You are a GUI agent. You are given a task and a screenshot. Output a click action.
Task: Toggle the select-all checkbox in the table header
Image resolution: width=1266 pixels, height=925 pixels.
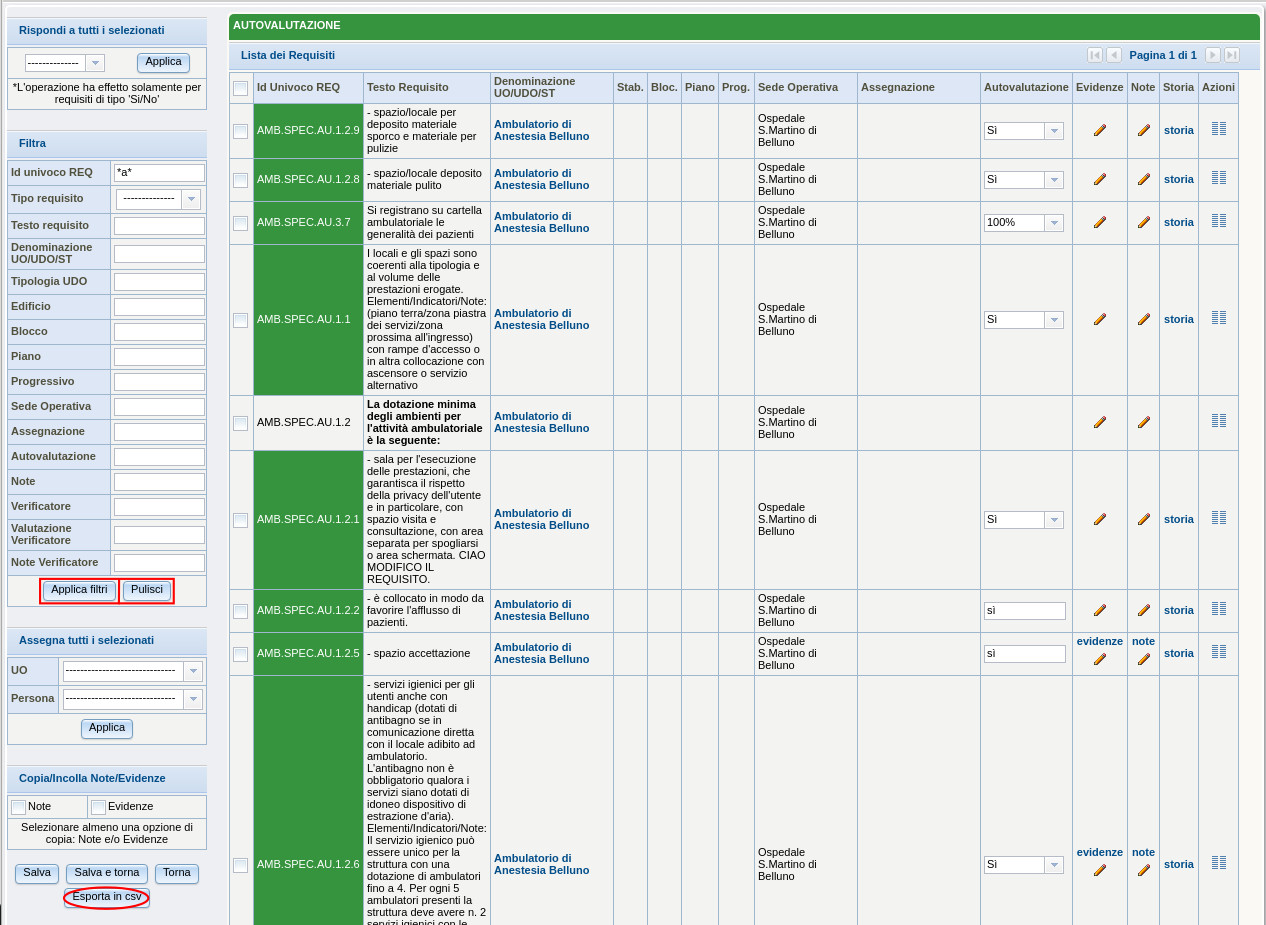tap(240, 88)
